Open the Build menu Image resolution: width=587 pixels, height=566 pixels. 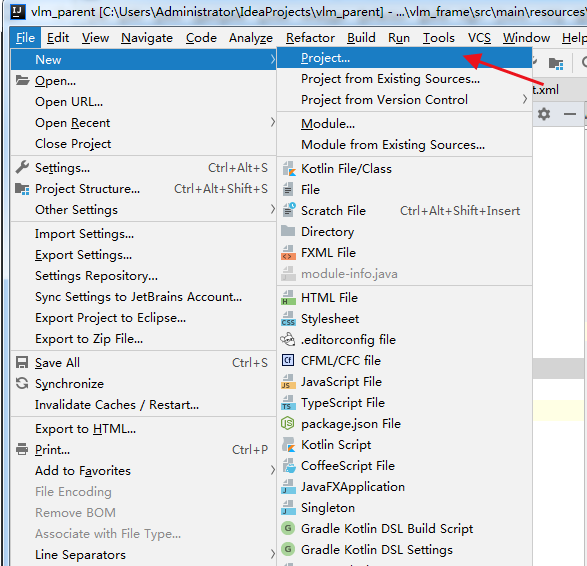click(x=361, y=38)
